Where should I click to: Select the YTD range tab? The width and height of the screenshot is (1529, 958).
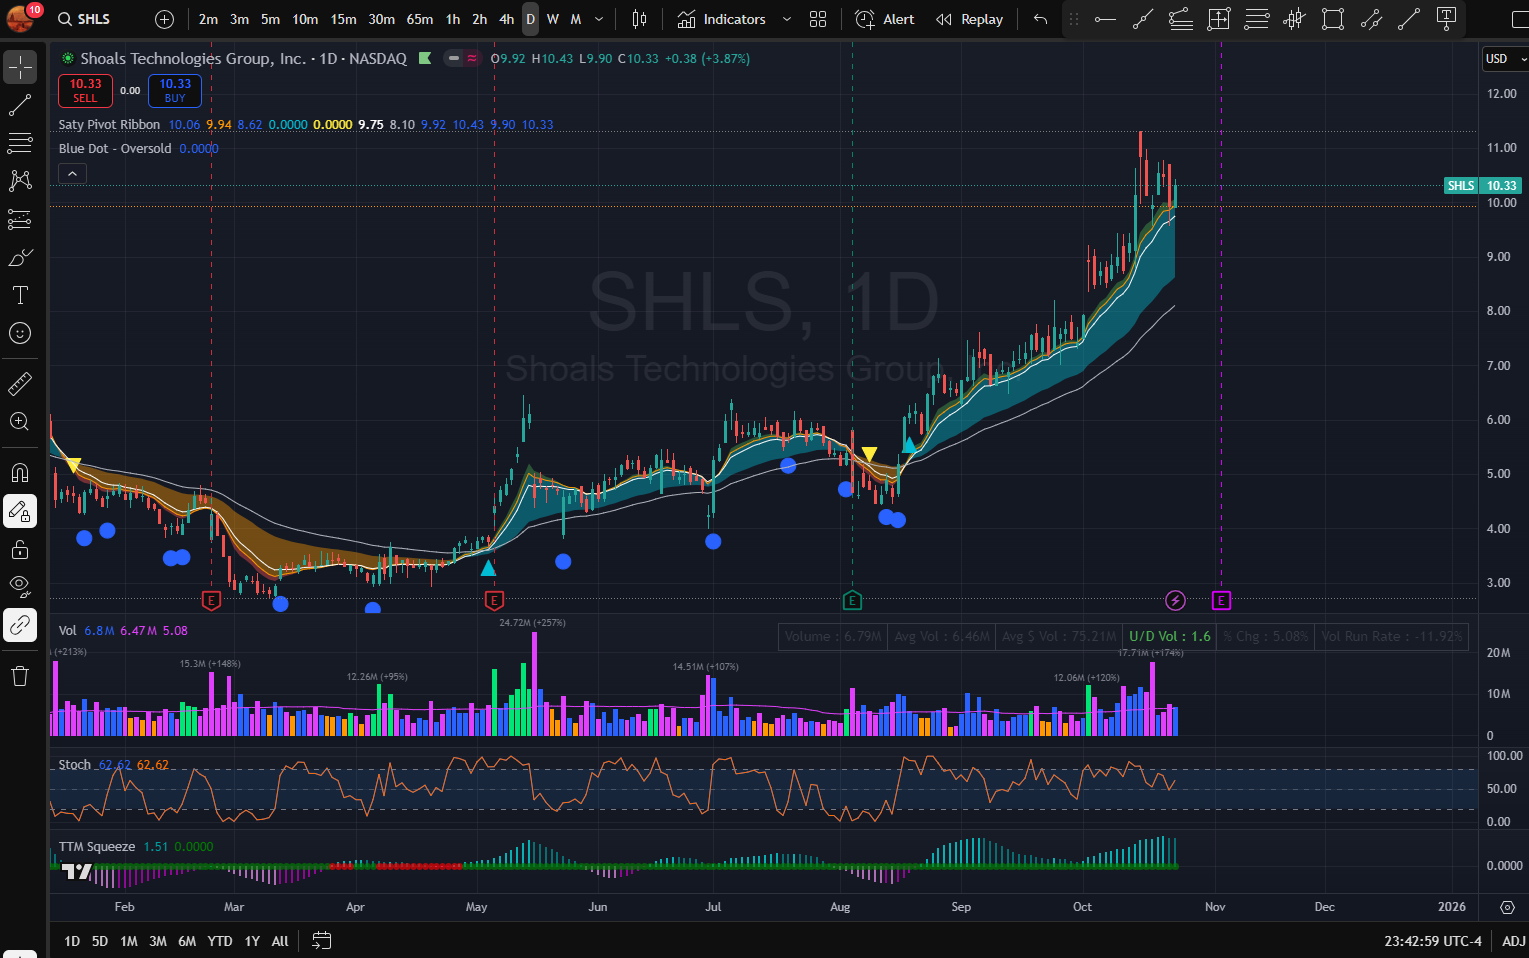(x=220, y=941)
